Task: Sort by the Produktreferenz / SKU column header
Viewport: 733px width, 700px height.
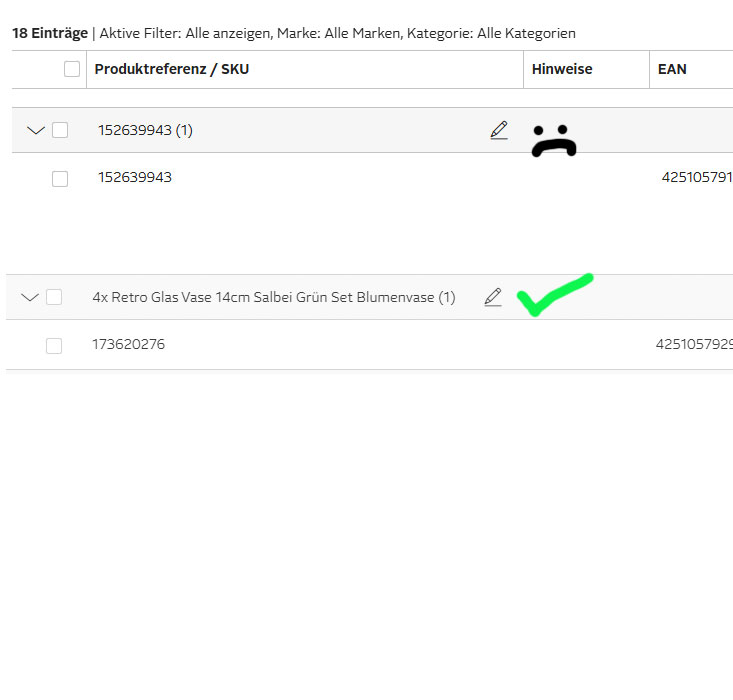Action: click(x=171, y=69)
